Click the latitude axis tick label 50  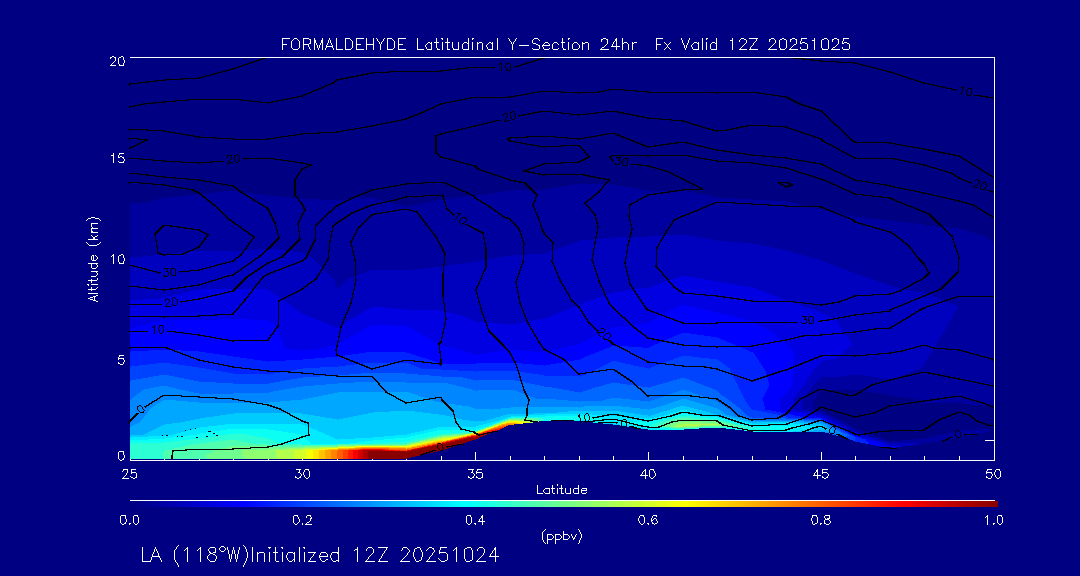click(993, 474)
